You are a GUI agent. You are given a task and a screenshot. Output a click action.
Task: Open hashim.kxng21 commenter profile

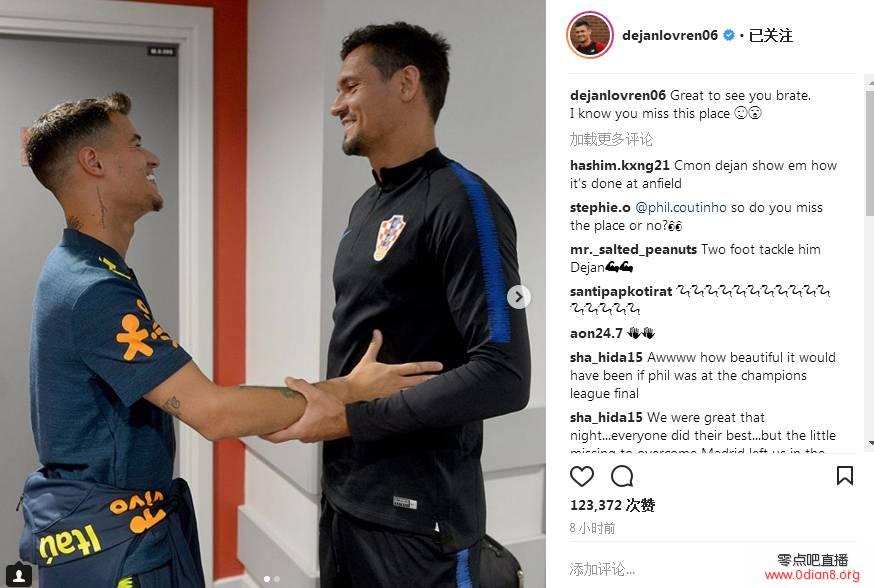pos(619,166)
